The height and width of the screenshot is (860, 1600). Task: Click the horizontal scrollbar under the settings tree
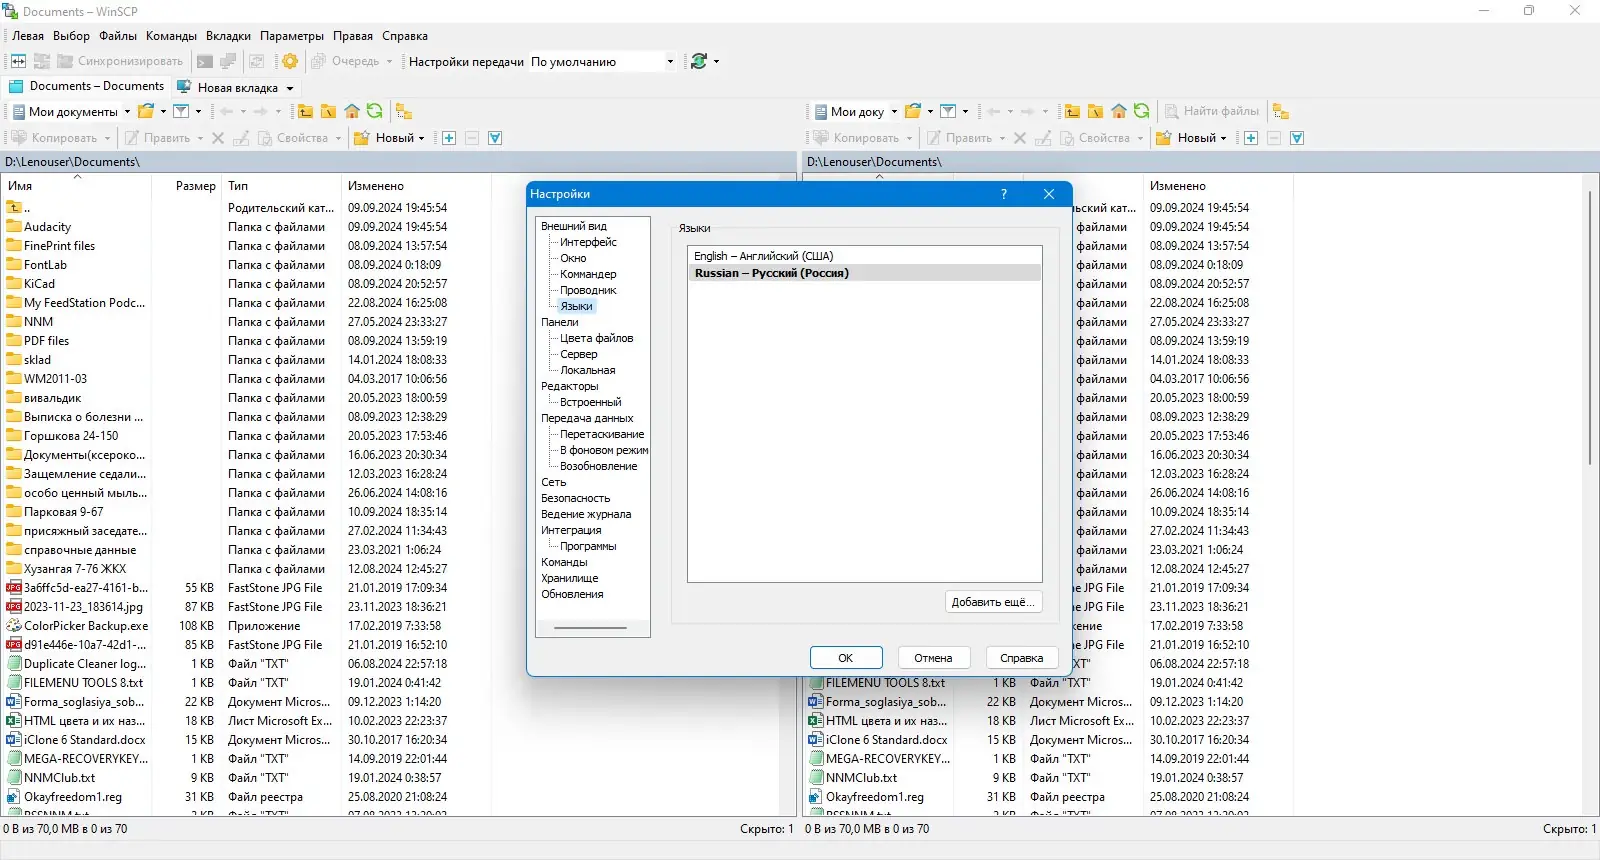tap(590, 628)
